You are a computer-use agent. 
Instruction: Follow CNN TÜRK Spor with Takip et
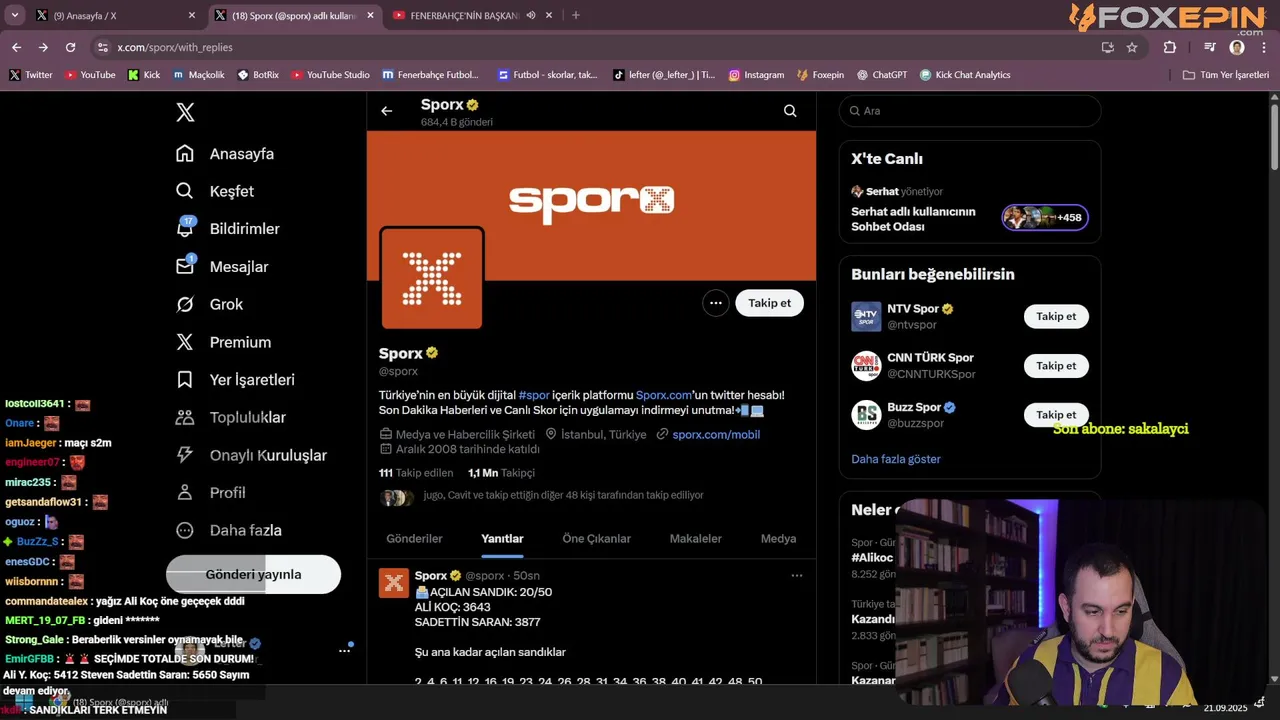(1056, 365)
